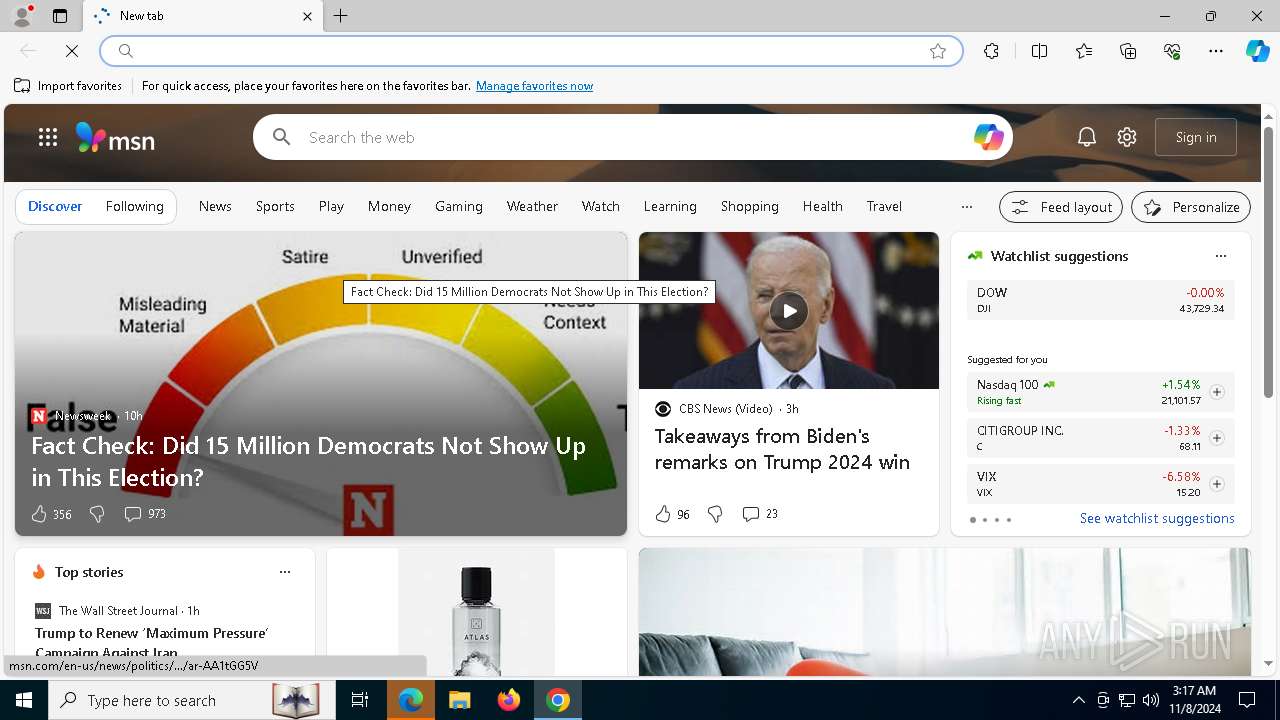The image size is (1280, 720).
Task: Play the Biden remarks video
Action: 789,311
